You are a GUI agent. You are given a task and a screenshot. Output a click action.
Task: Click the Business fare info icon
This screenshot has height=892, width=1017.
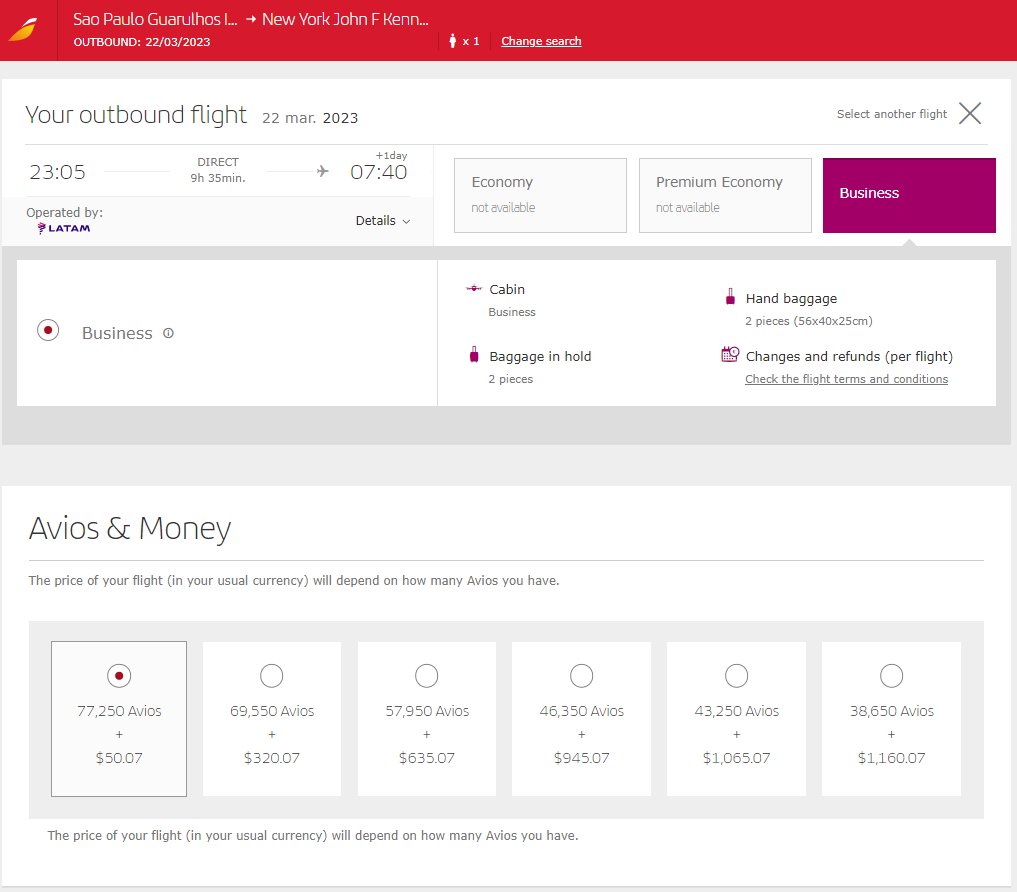(x=168, y=333)
